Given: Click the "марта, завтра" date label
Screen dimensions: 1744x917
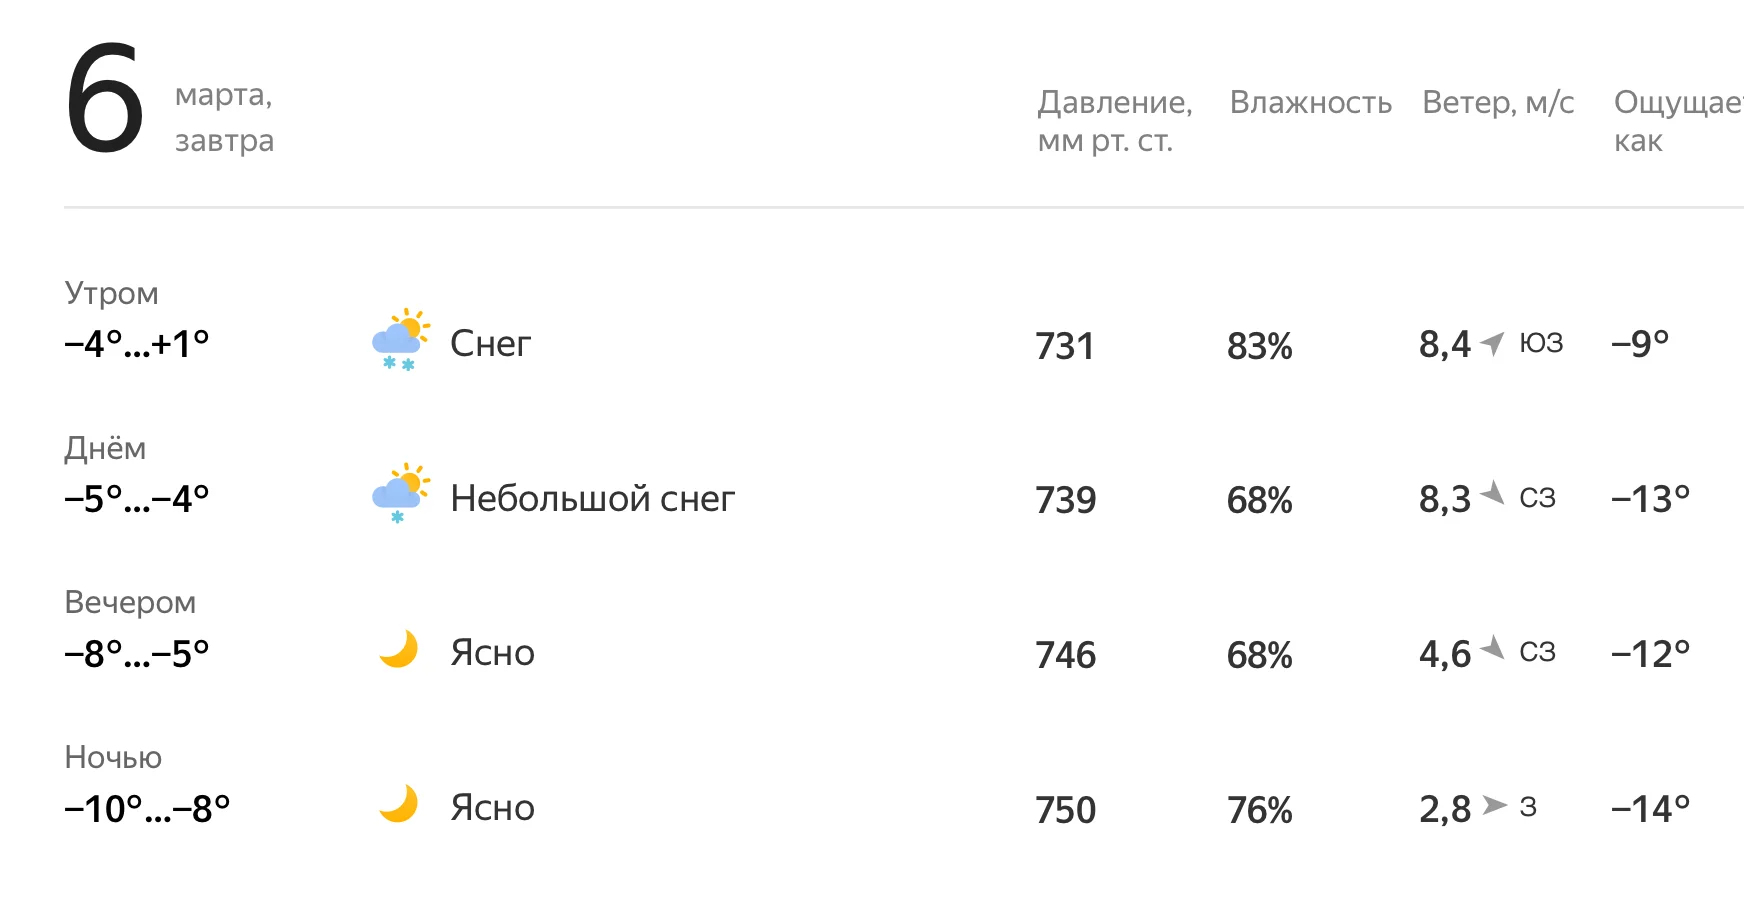Looking at the screenshot, I should (224, 118).
